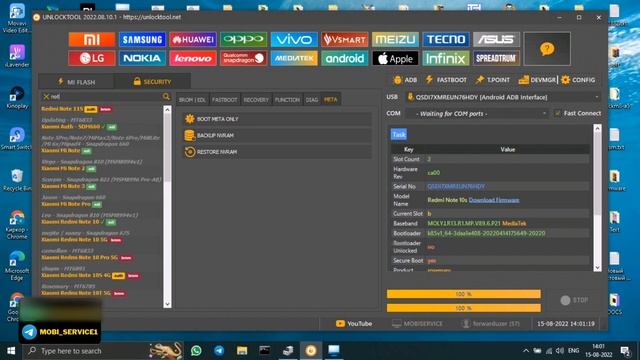Select the Android brand logo
This screenshot has height=360, width=640.
pyautogui.click(x=344, y=58)
